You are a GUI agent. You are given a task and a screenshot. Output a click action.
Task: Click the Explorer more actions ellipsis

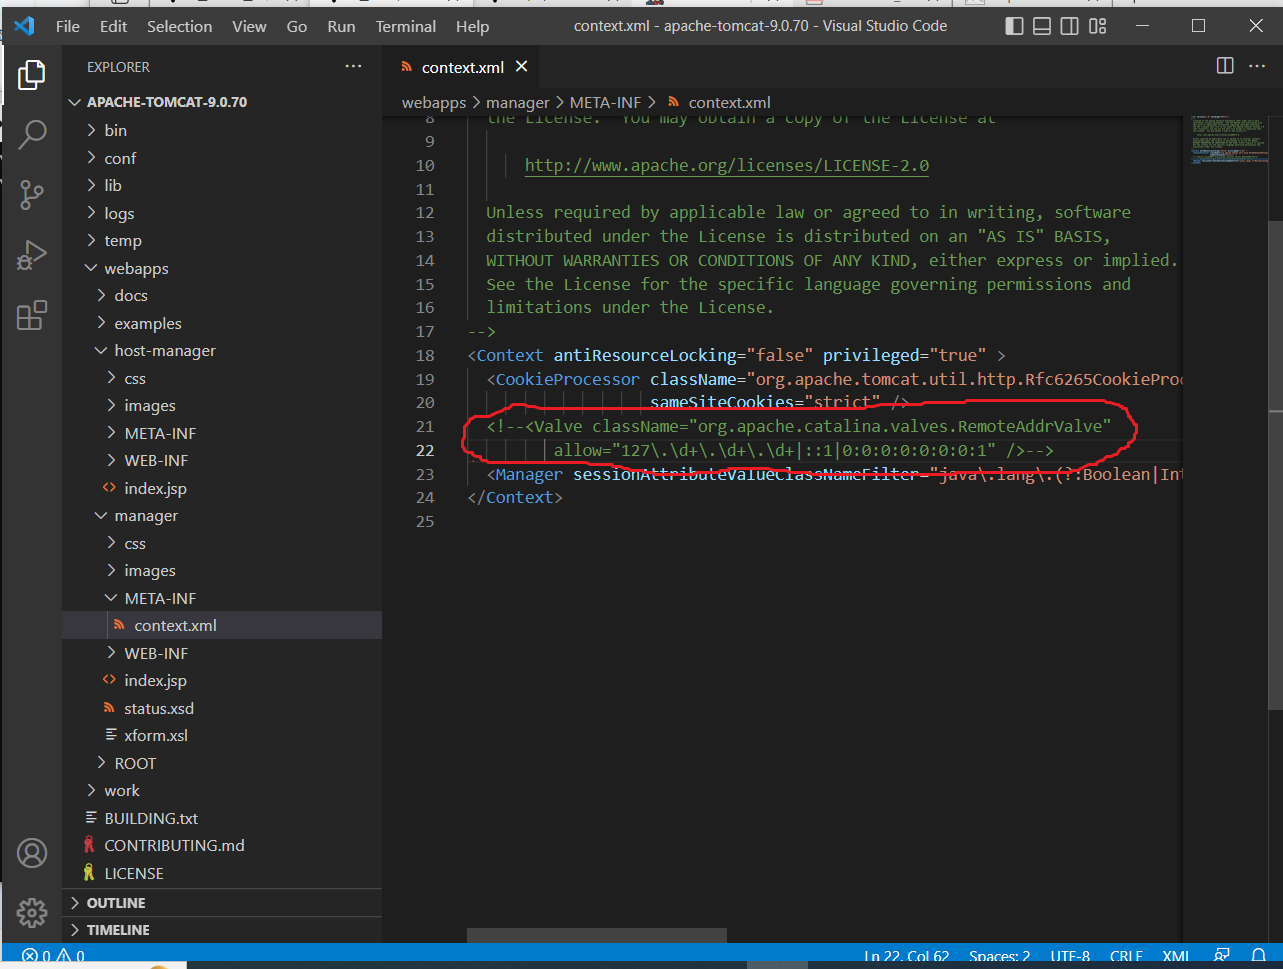(353, 66)
